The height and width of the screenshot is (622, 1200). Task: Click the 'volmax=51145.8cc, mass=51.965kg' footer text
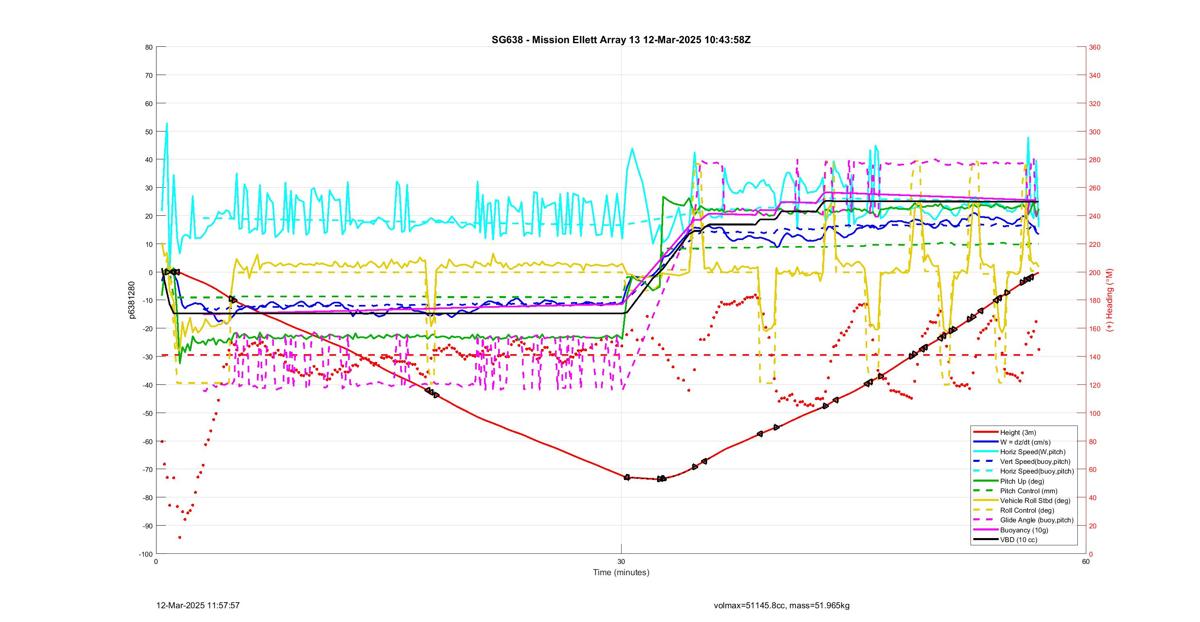[783, 605]
